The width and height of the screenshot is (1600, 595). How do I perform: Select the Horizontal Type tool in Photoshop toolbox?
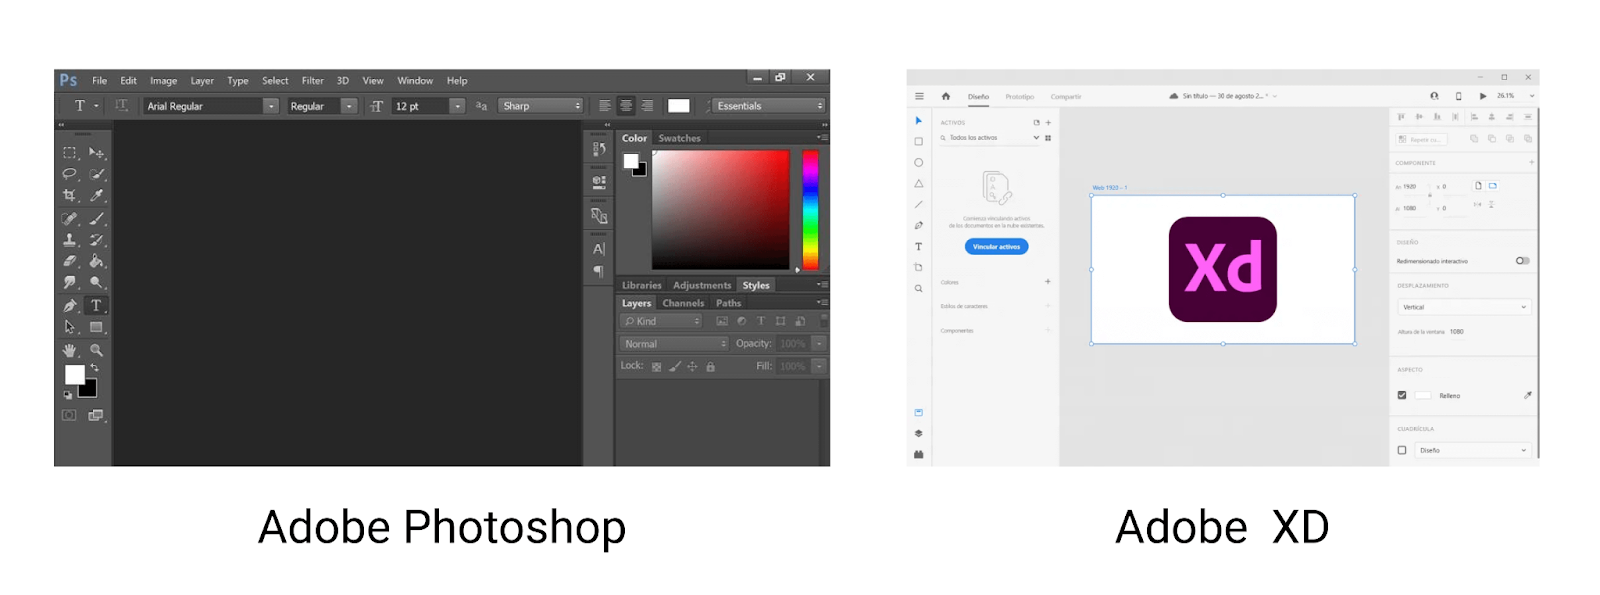point(97,305)
